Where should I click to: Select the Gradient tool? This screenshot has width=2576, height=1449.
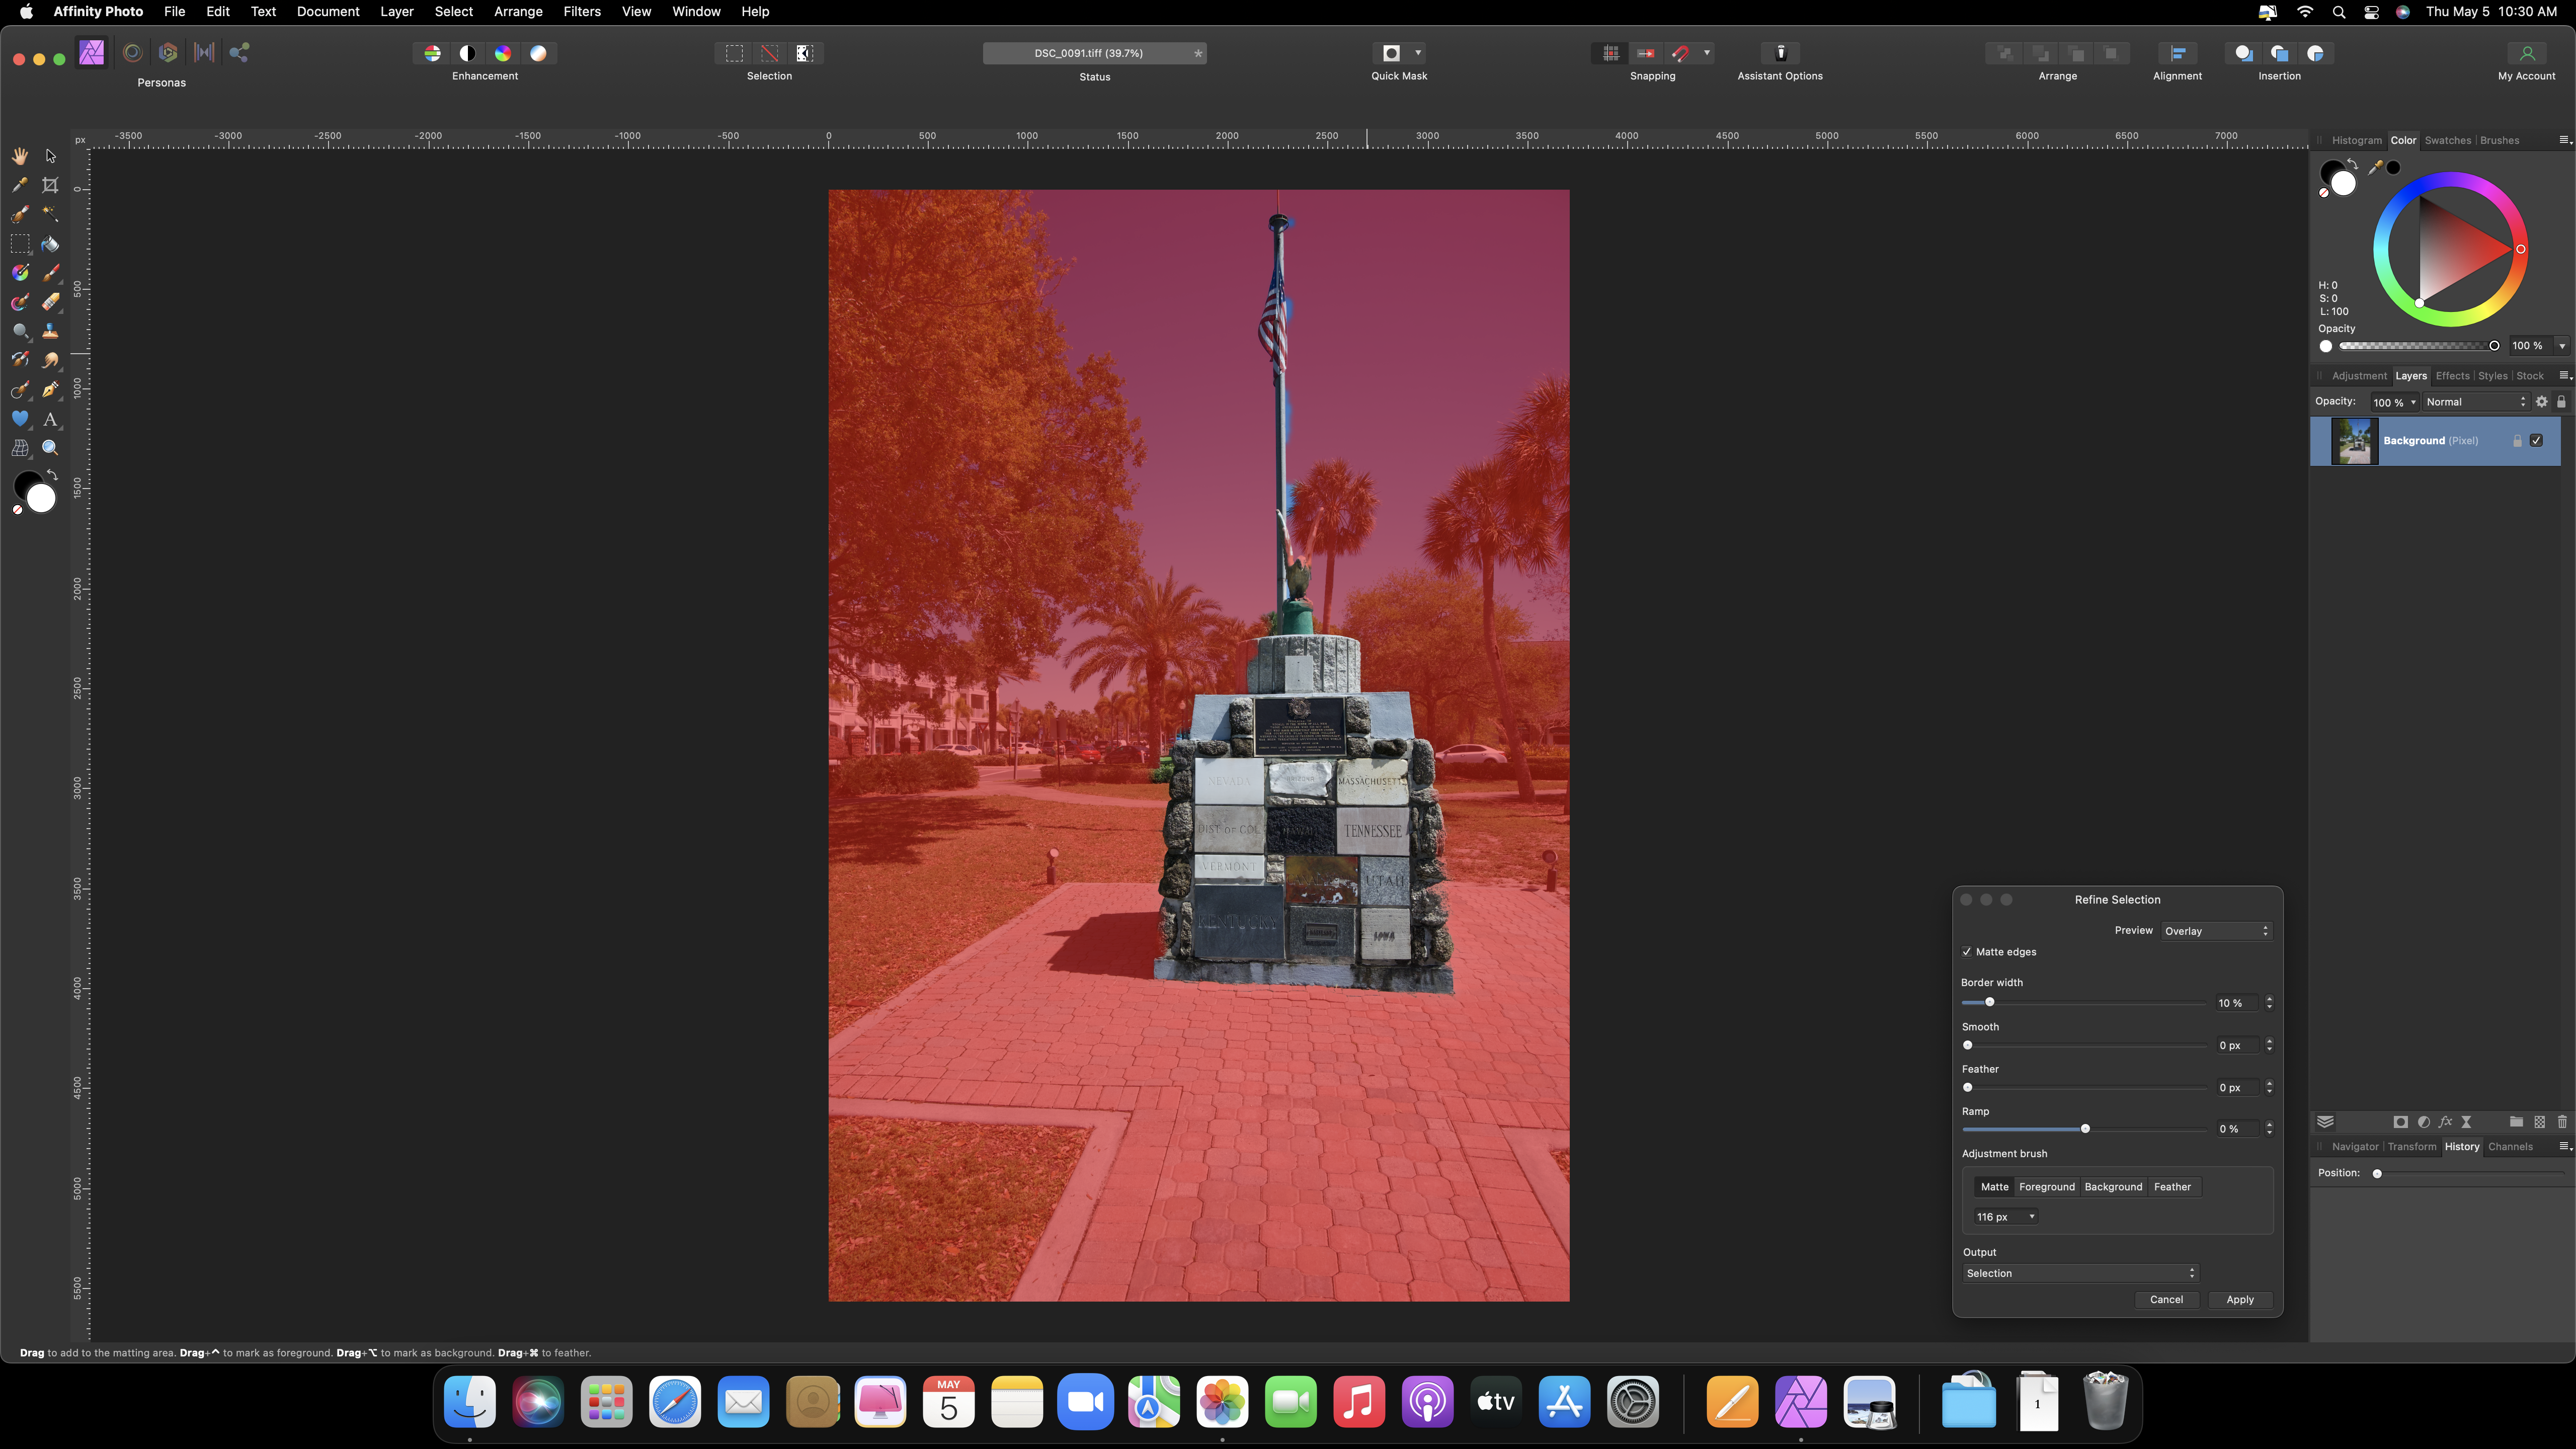click(x=20, y=273)
